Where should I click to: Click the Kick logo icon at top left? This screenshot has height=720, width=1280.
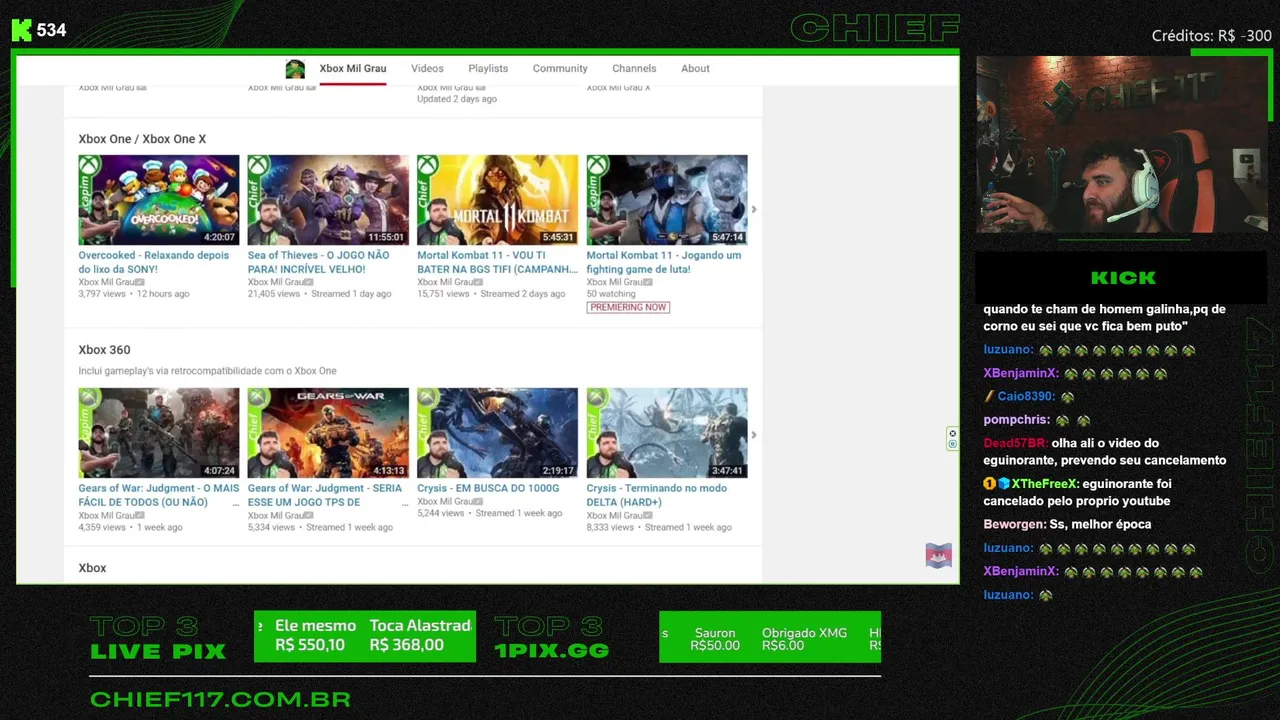21,30
